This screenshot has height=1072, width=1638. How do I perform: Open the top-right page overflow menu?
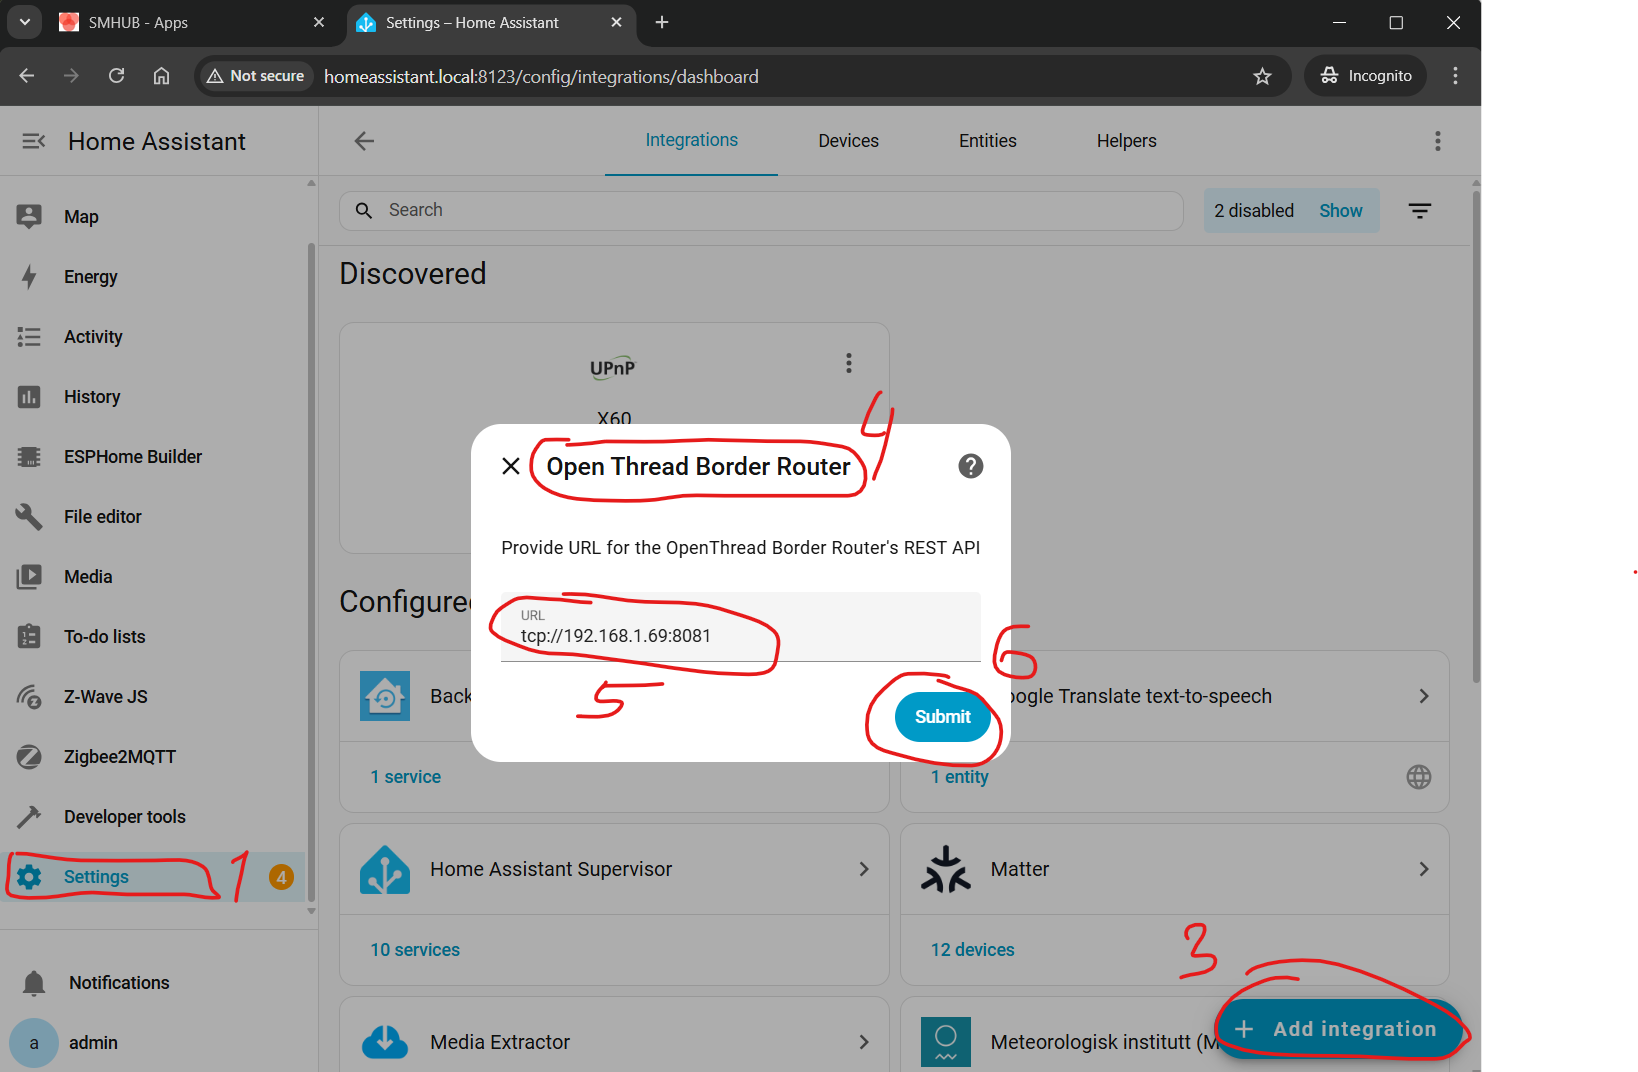click(x=1437, y=141)
